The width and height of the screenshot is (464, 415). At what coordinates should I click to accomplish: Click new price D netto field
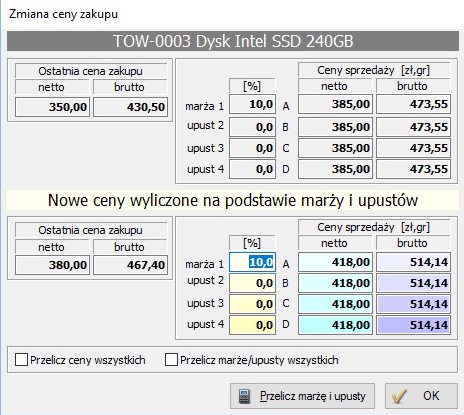coord(335,325)
